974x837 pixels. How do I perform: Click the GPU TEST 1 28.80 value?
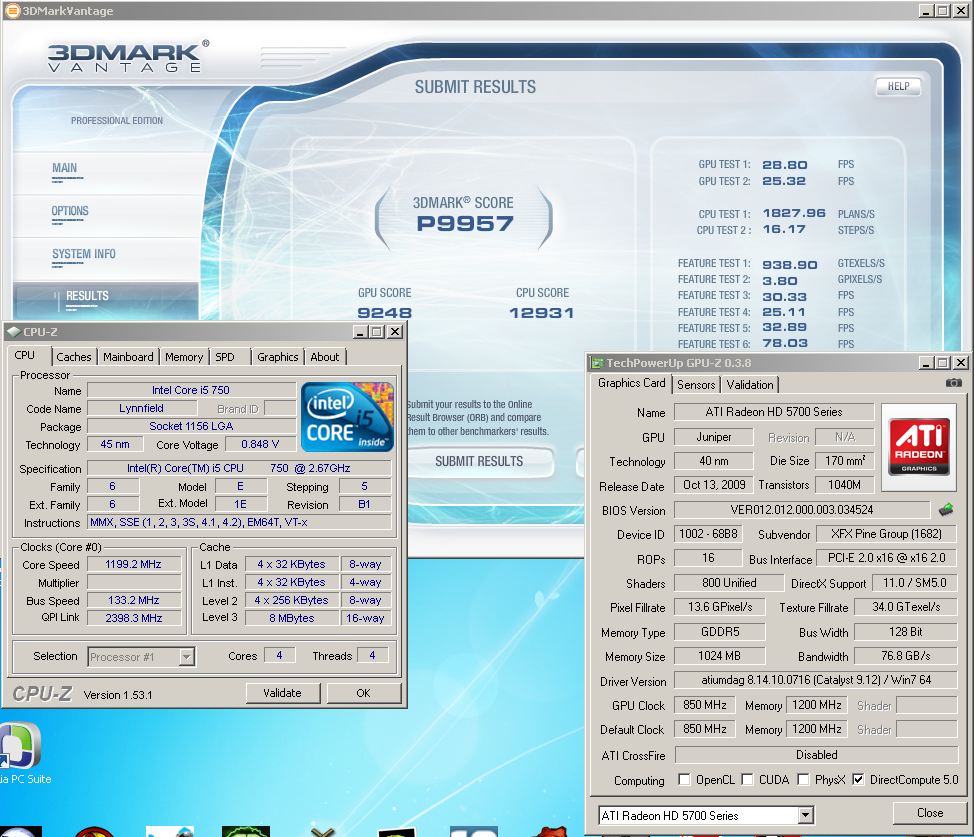785,165
